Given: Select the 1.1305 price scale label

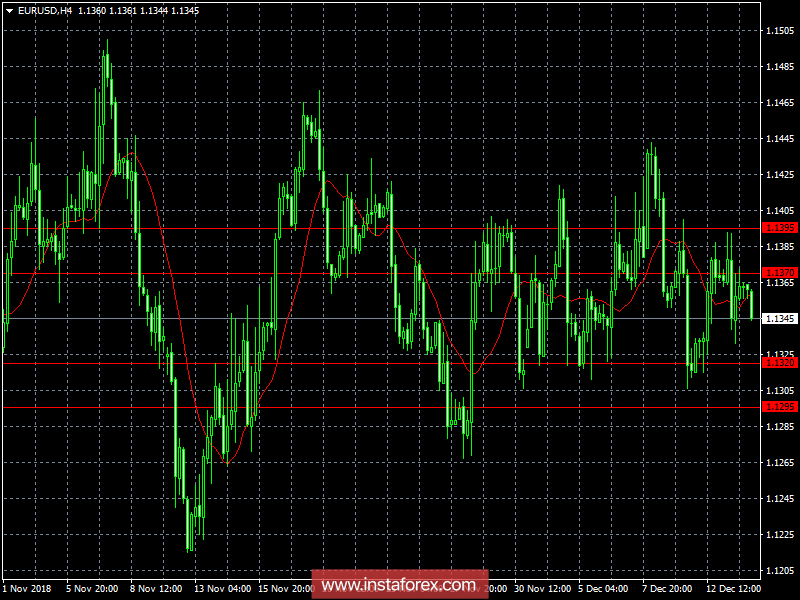Looking at the screenshot, I should pyautogui.click(x=780, y=391).
